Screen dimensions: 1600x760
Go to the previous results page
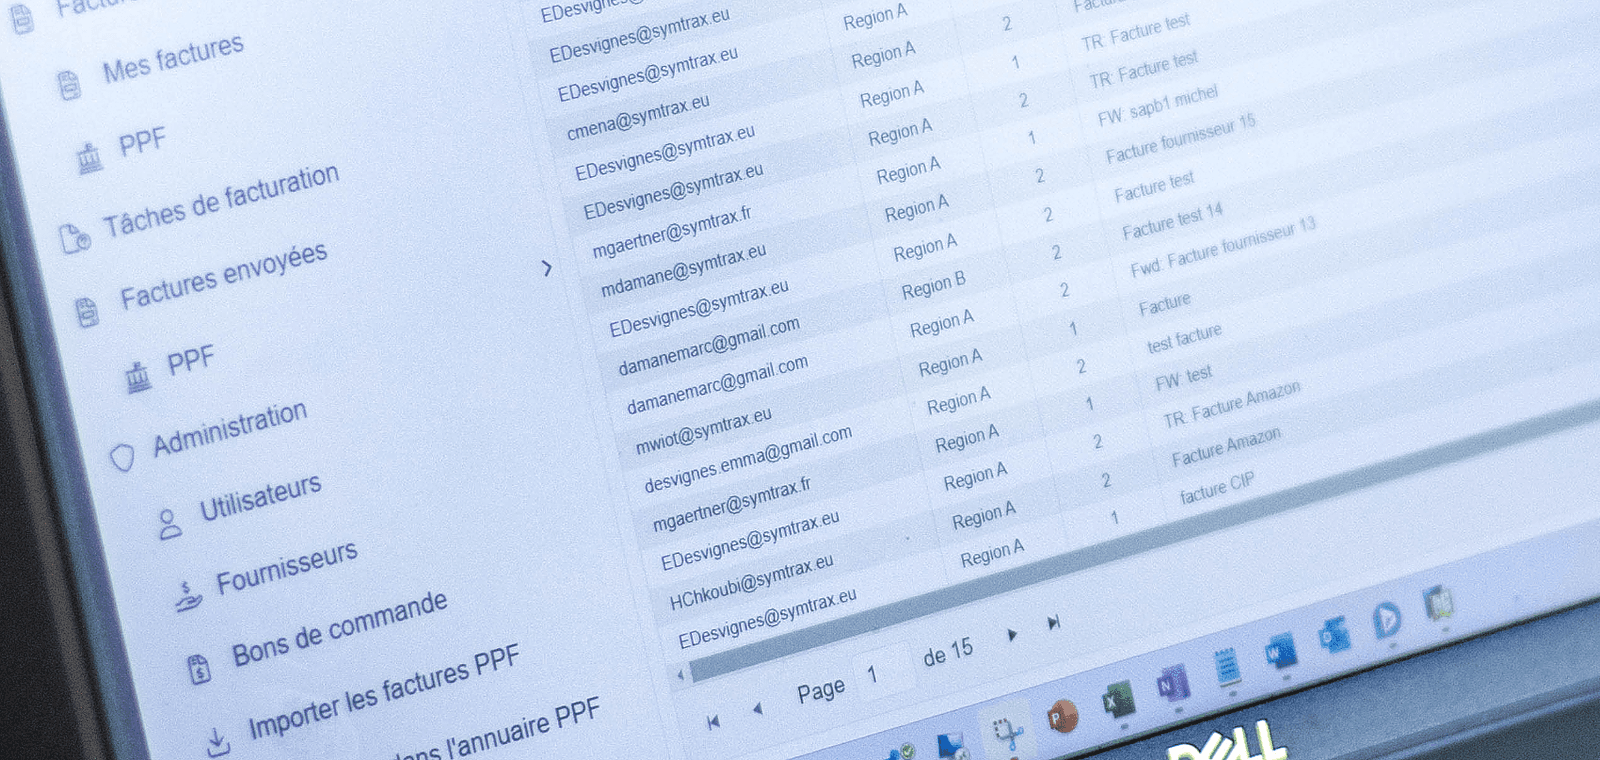757,708
